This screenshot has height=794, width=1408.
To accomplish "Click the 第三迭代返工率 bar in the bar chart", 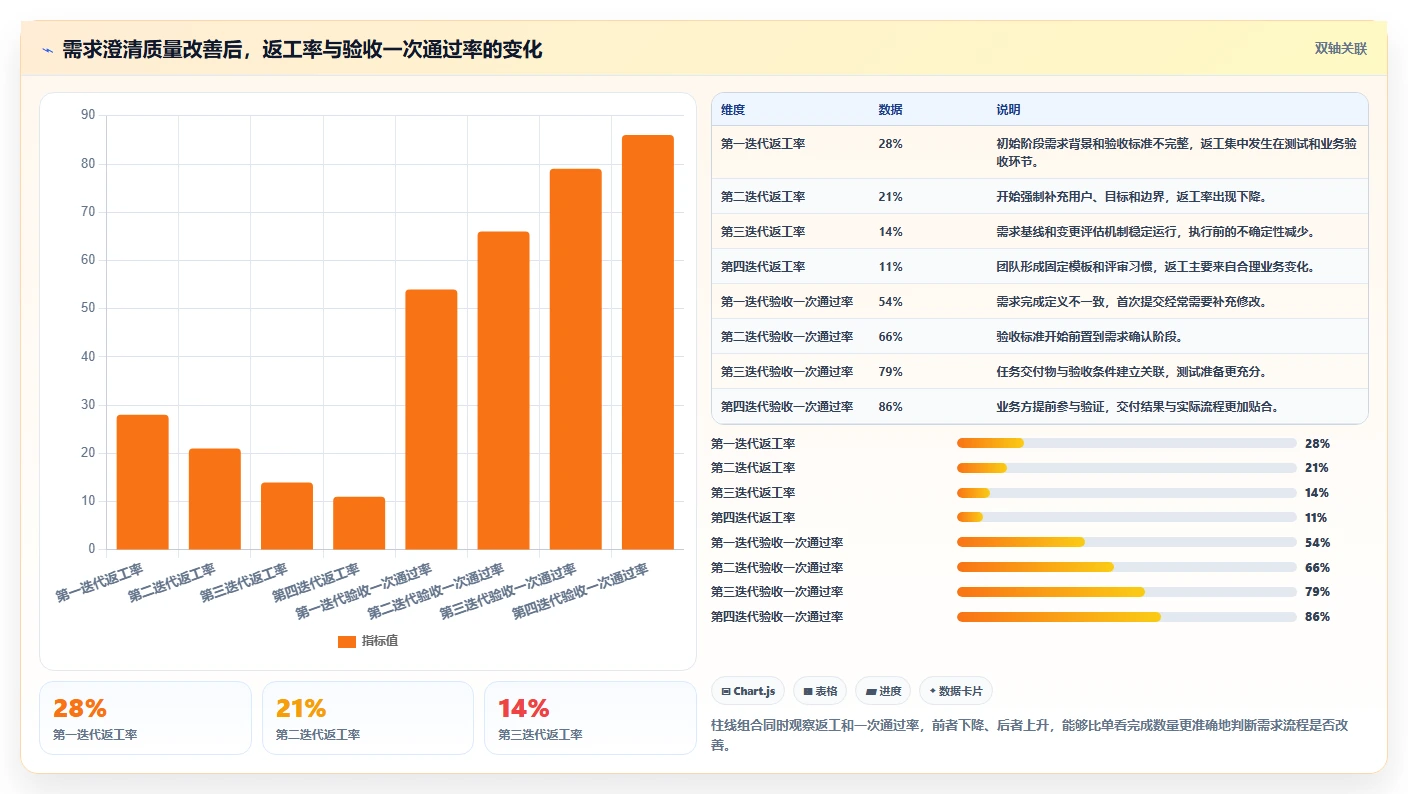I will 287,516.
